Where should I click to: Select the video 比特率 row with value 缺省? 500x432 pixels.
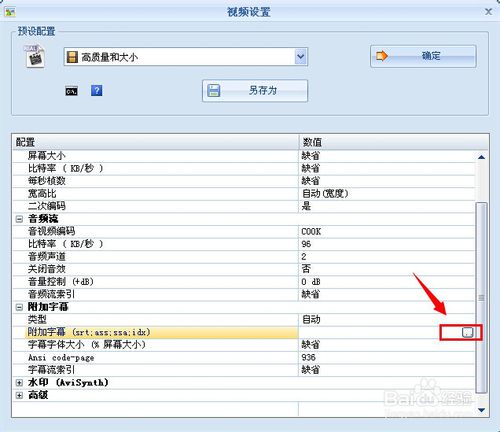pos(244,168)
